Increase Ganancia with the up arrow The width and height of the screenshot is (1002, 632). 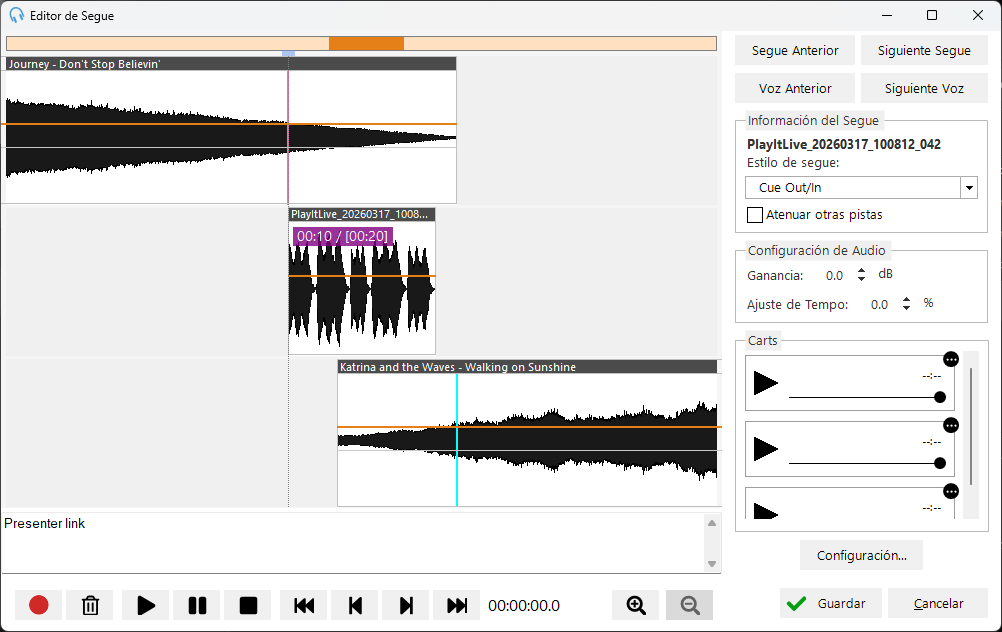[x=861, y=271]
